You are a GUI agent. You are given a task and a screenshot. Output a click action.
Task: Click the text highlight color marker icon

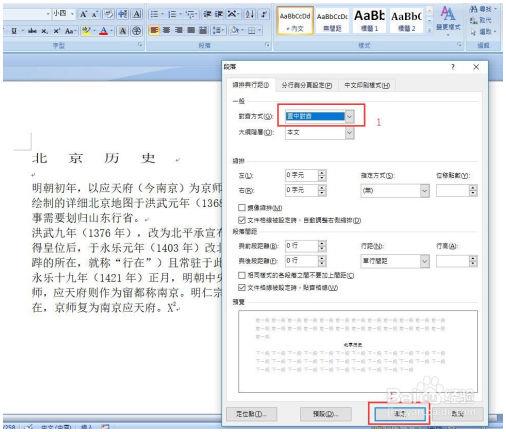tap(86, 31)
